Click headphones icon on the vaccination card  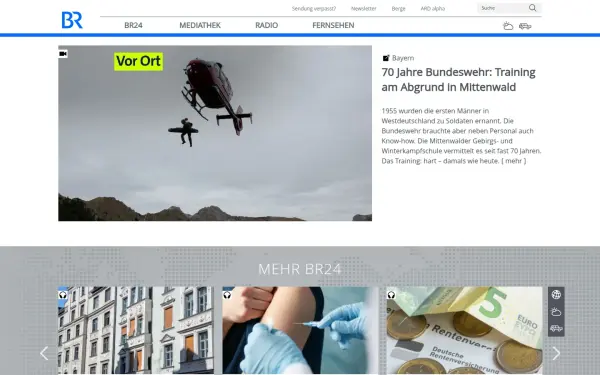click(227, 295)
